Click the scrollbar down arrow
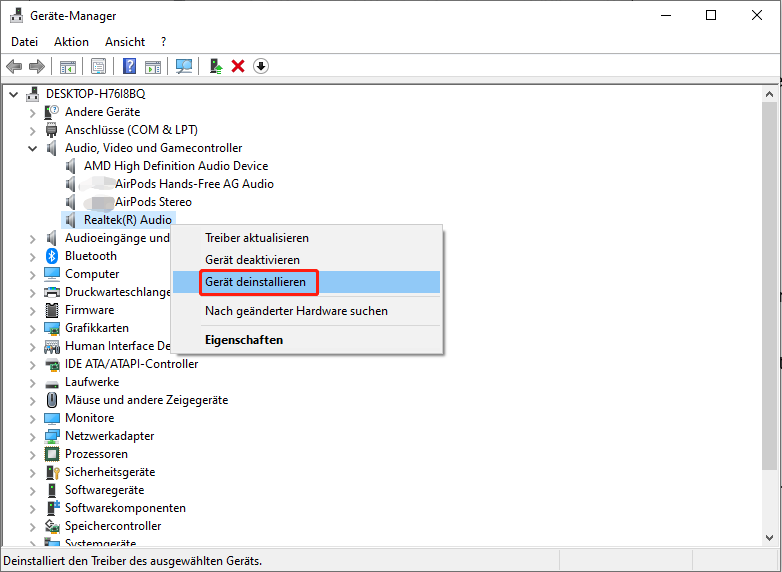The height and width of the screenshot is (572, 782). pyautogui.click(x=769, y=538)
